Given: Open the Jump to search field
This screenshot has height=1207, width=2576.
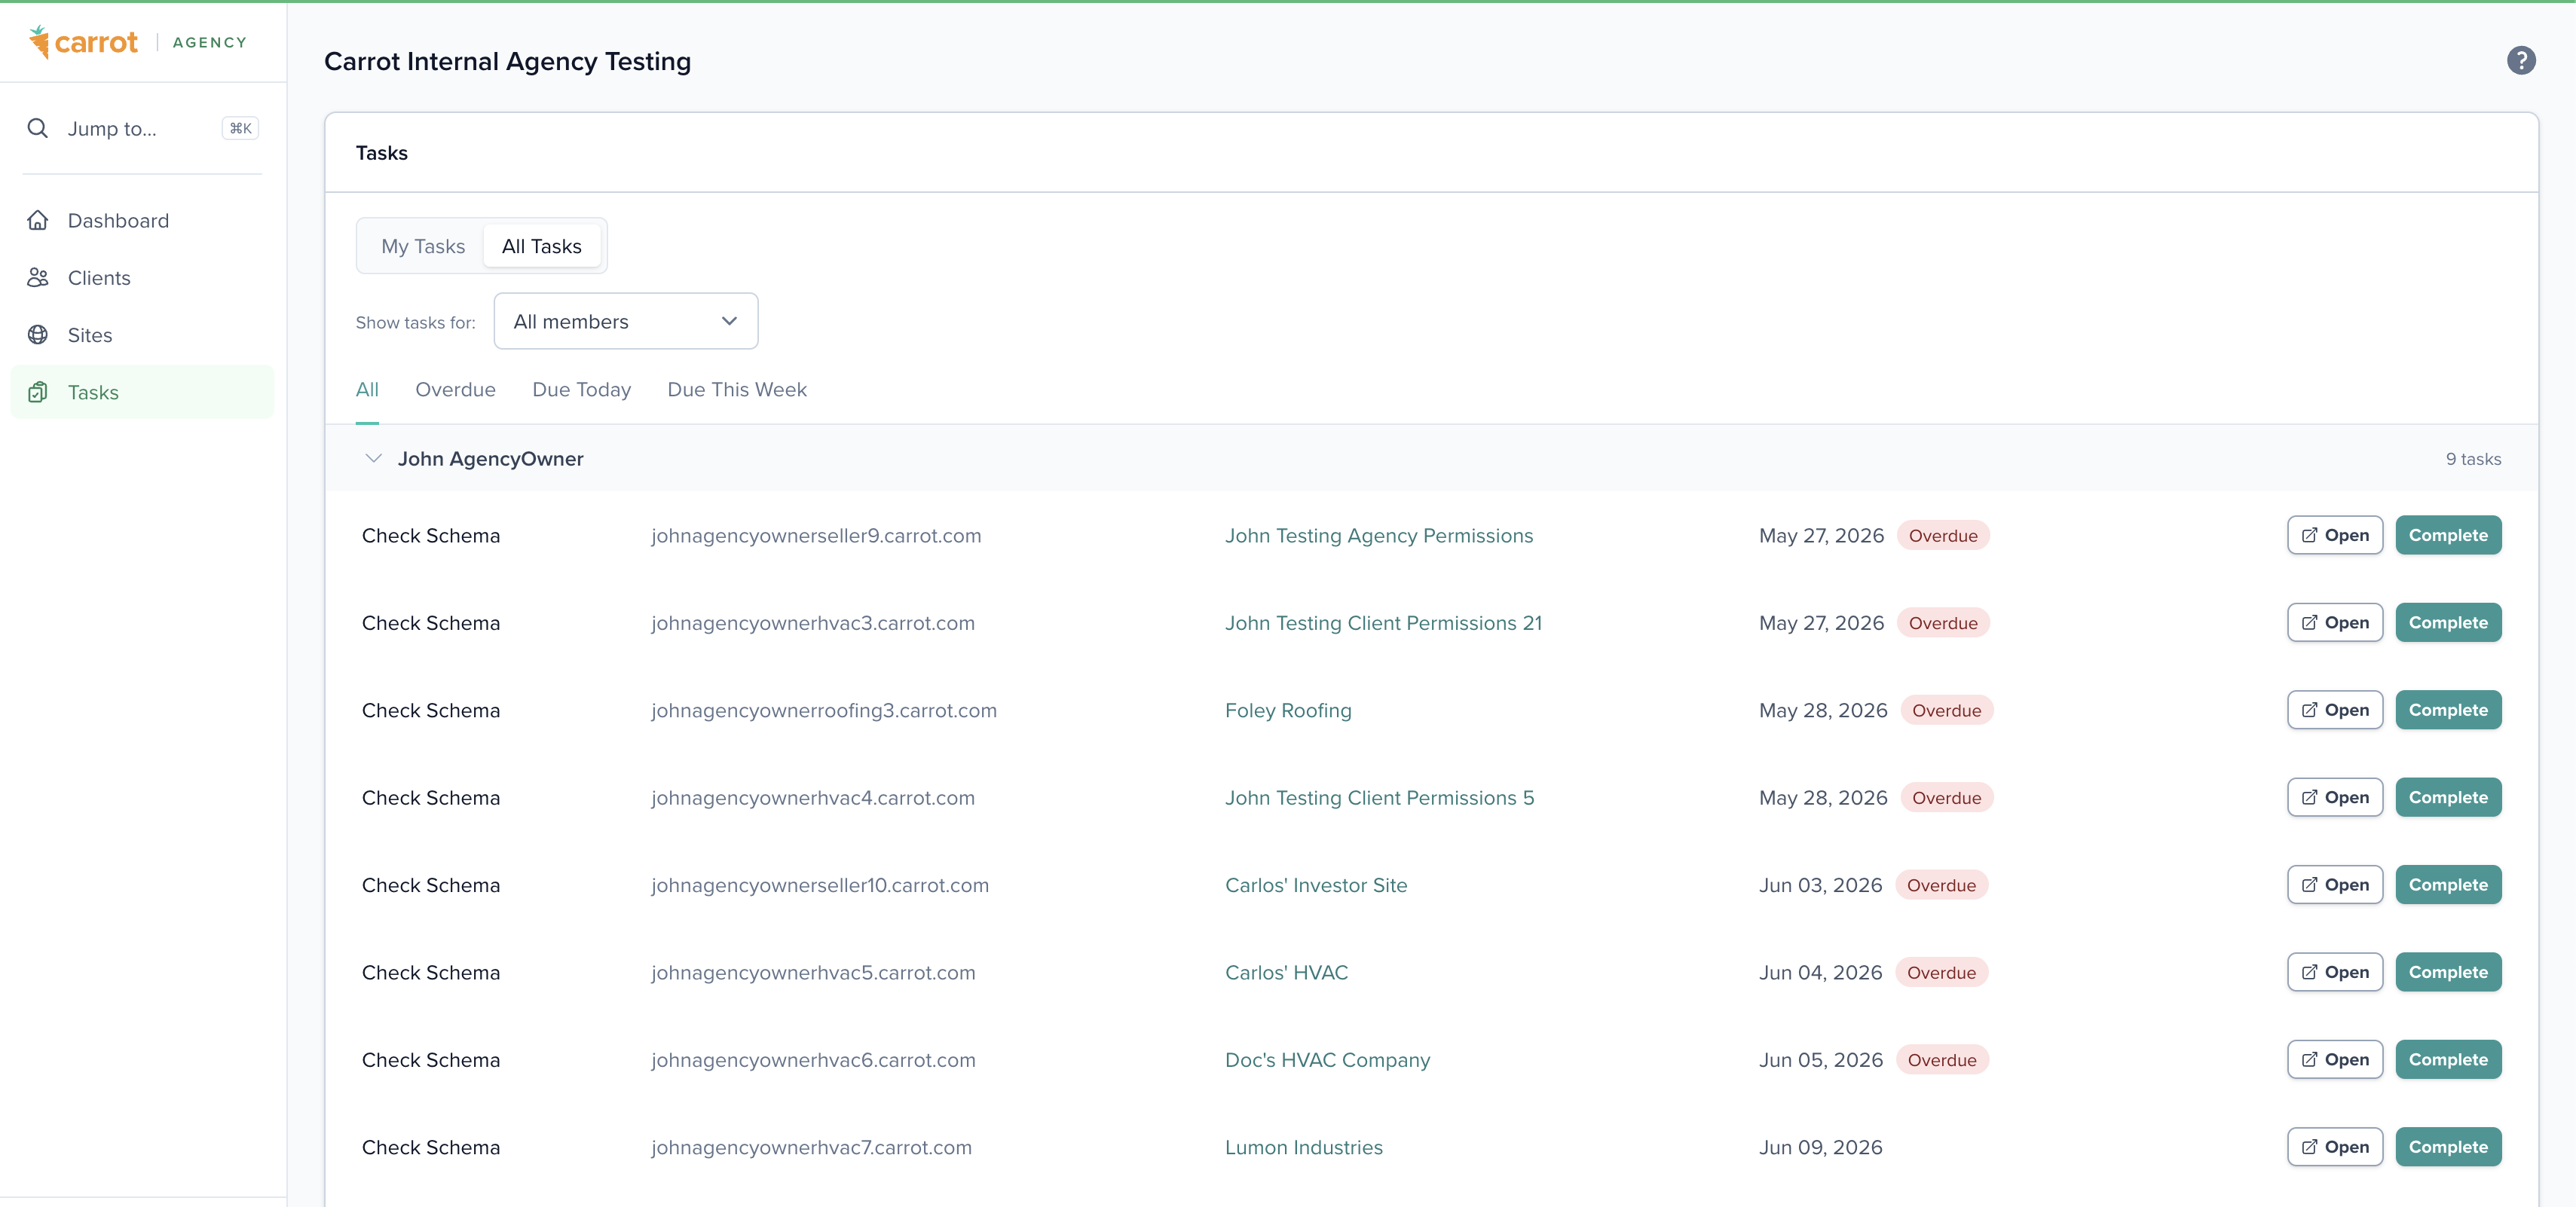Looking at the screenshot, I should point(143,128).
